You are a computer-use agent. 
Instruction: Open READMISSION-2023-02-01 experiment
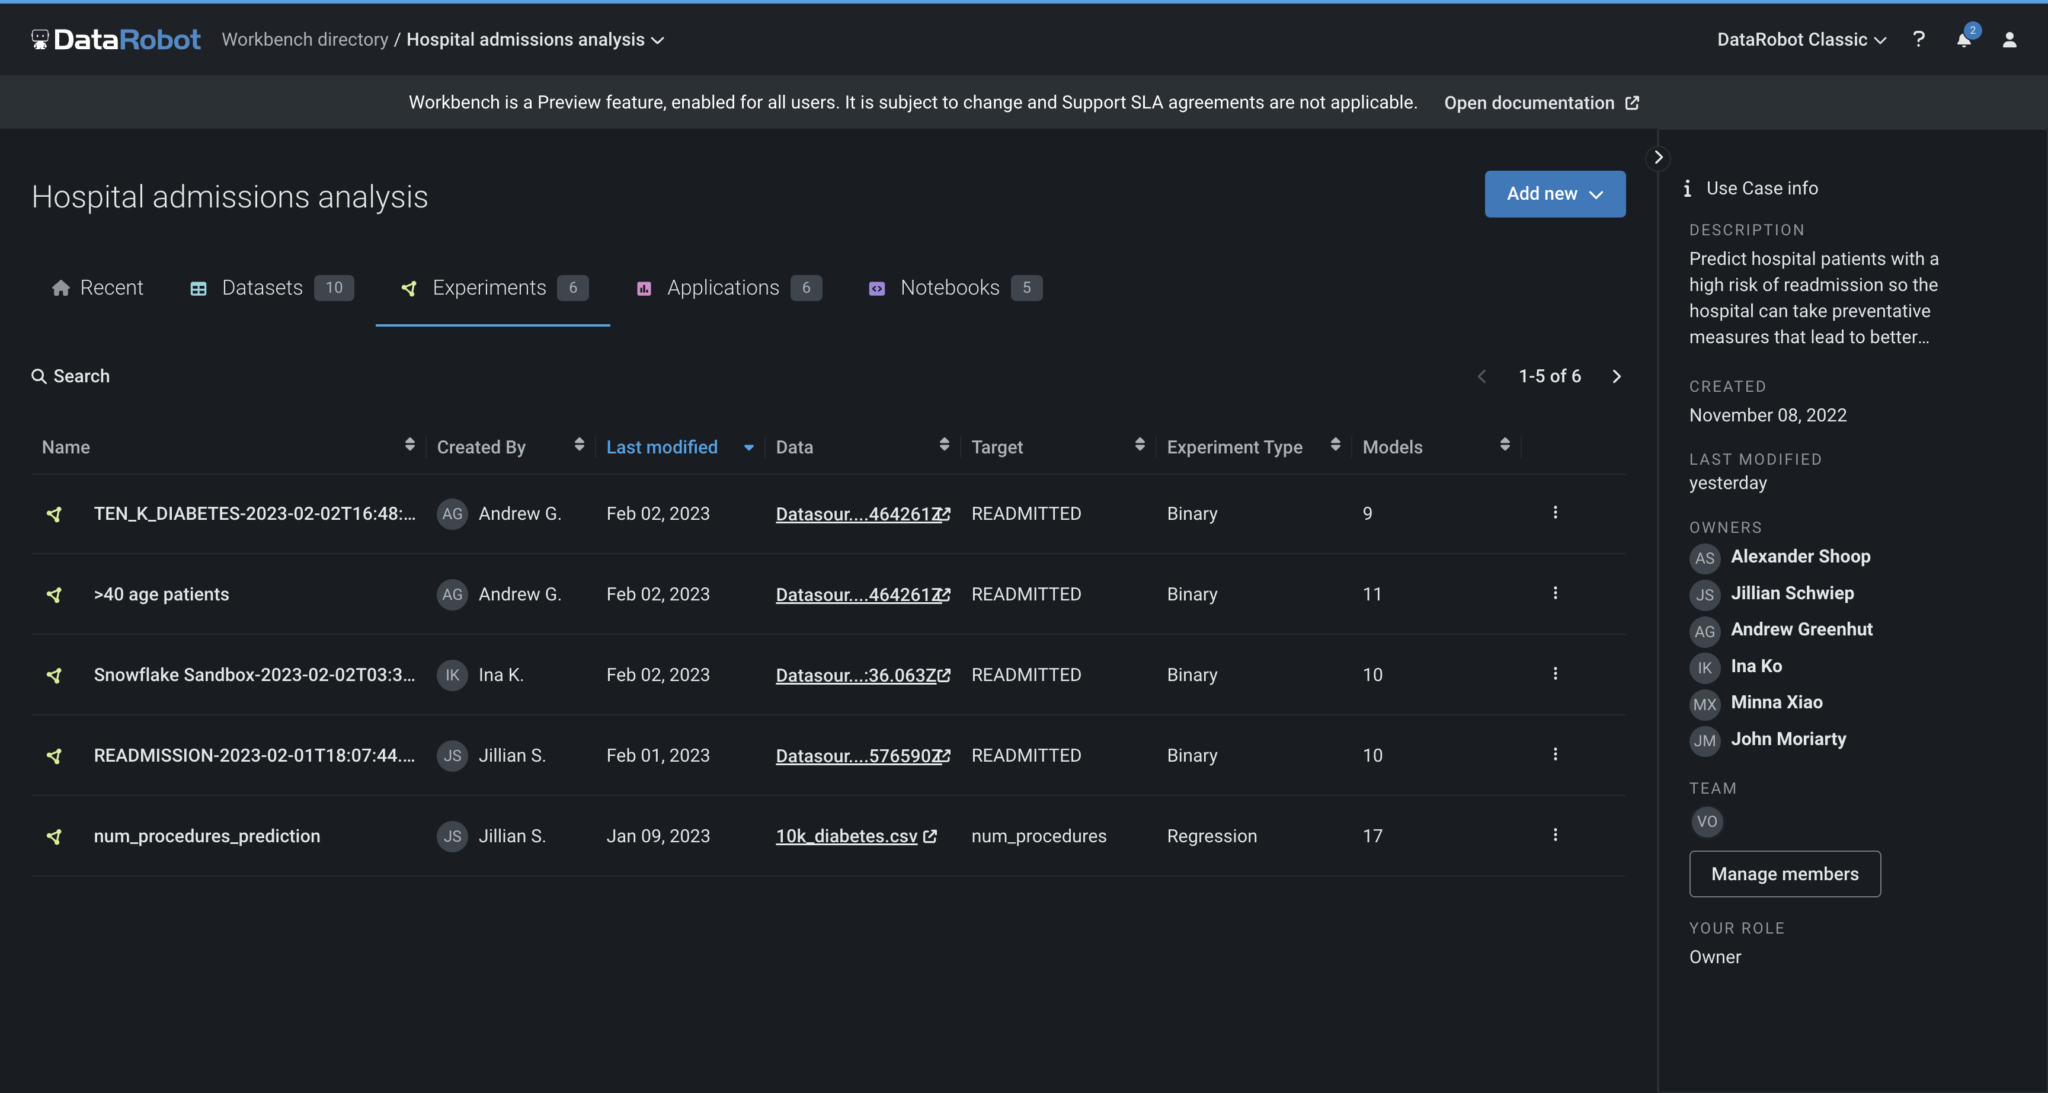[254, 756]
